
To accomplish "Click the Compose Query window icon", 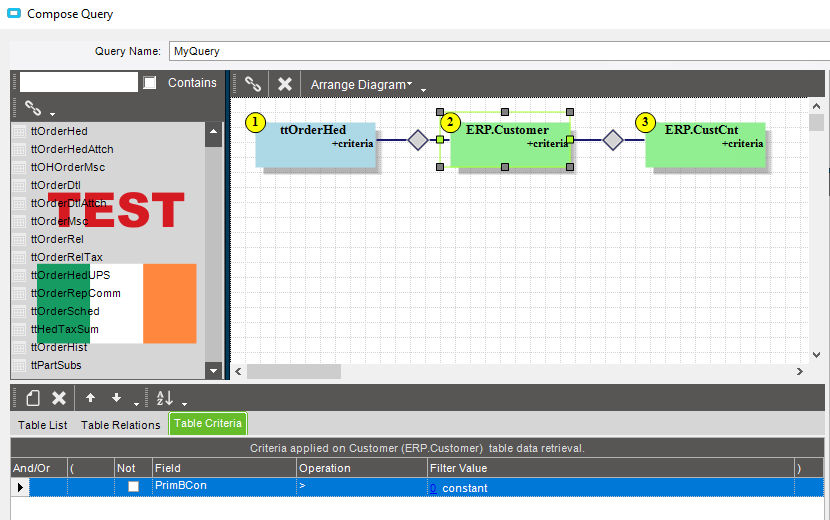I will [x=14, y=13].
